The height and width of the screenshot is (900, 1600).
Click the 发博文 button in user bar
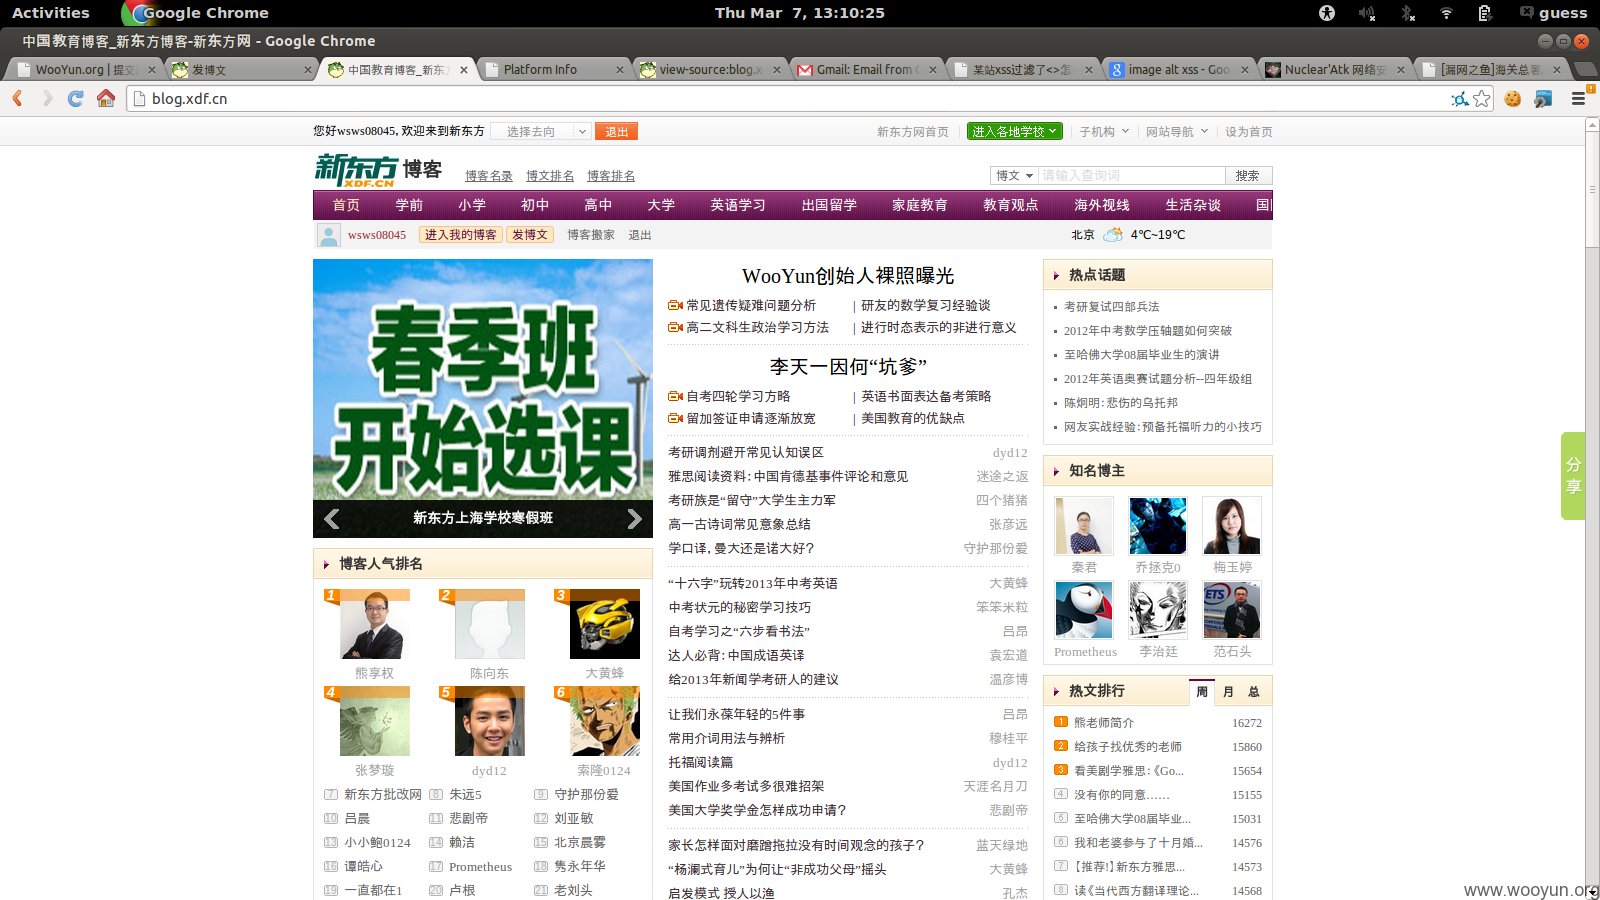530,235
